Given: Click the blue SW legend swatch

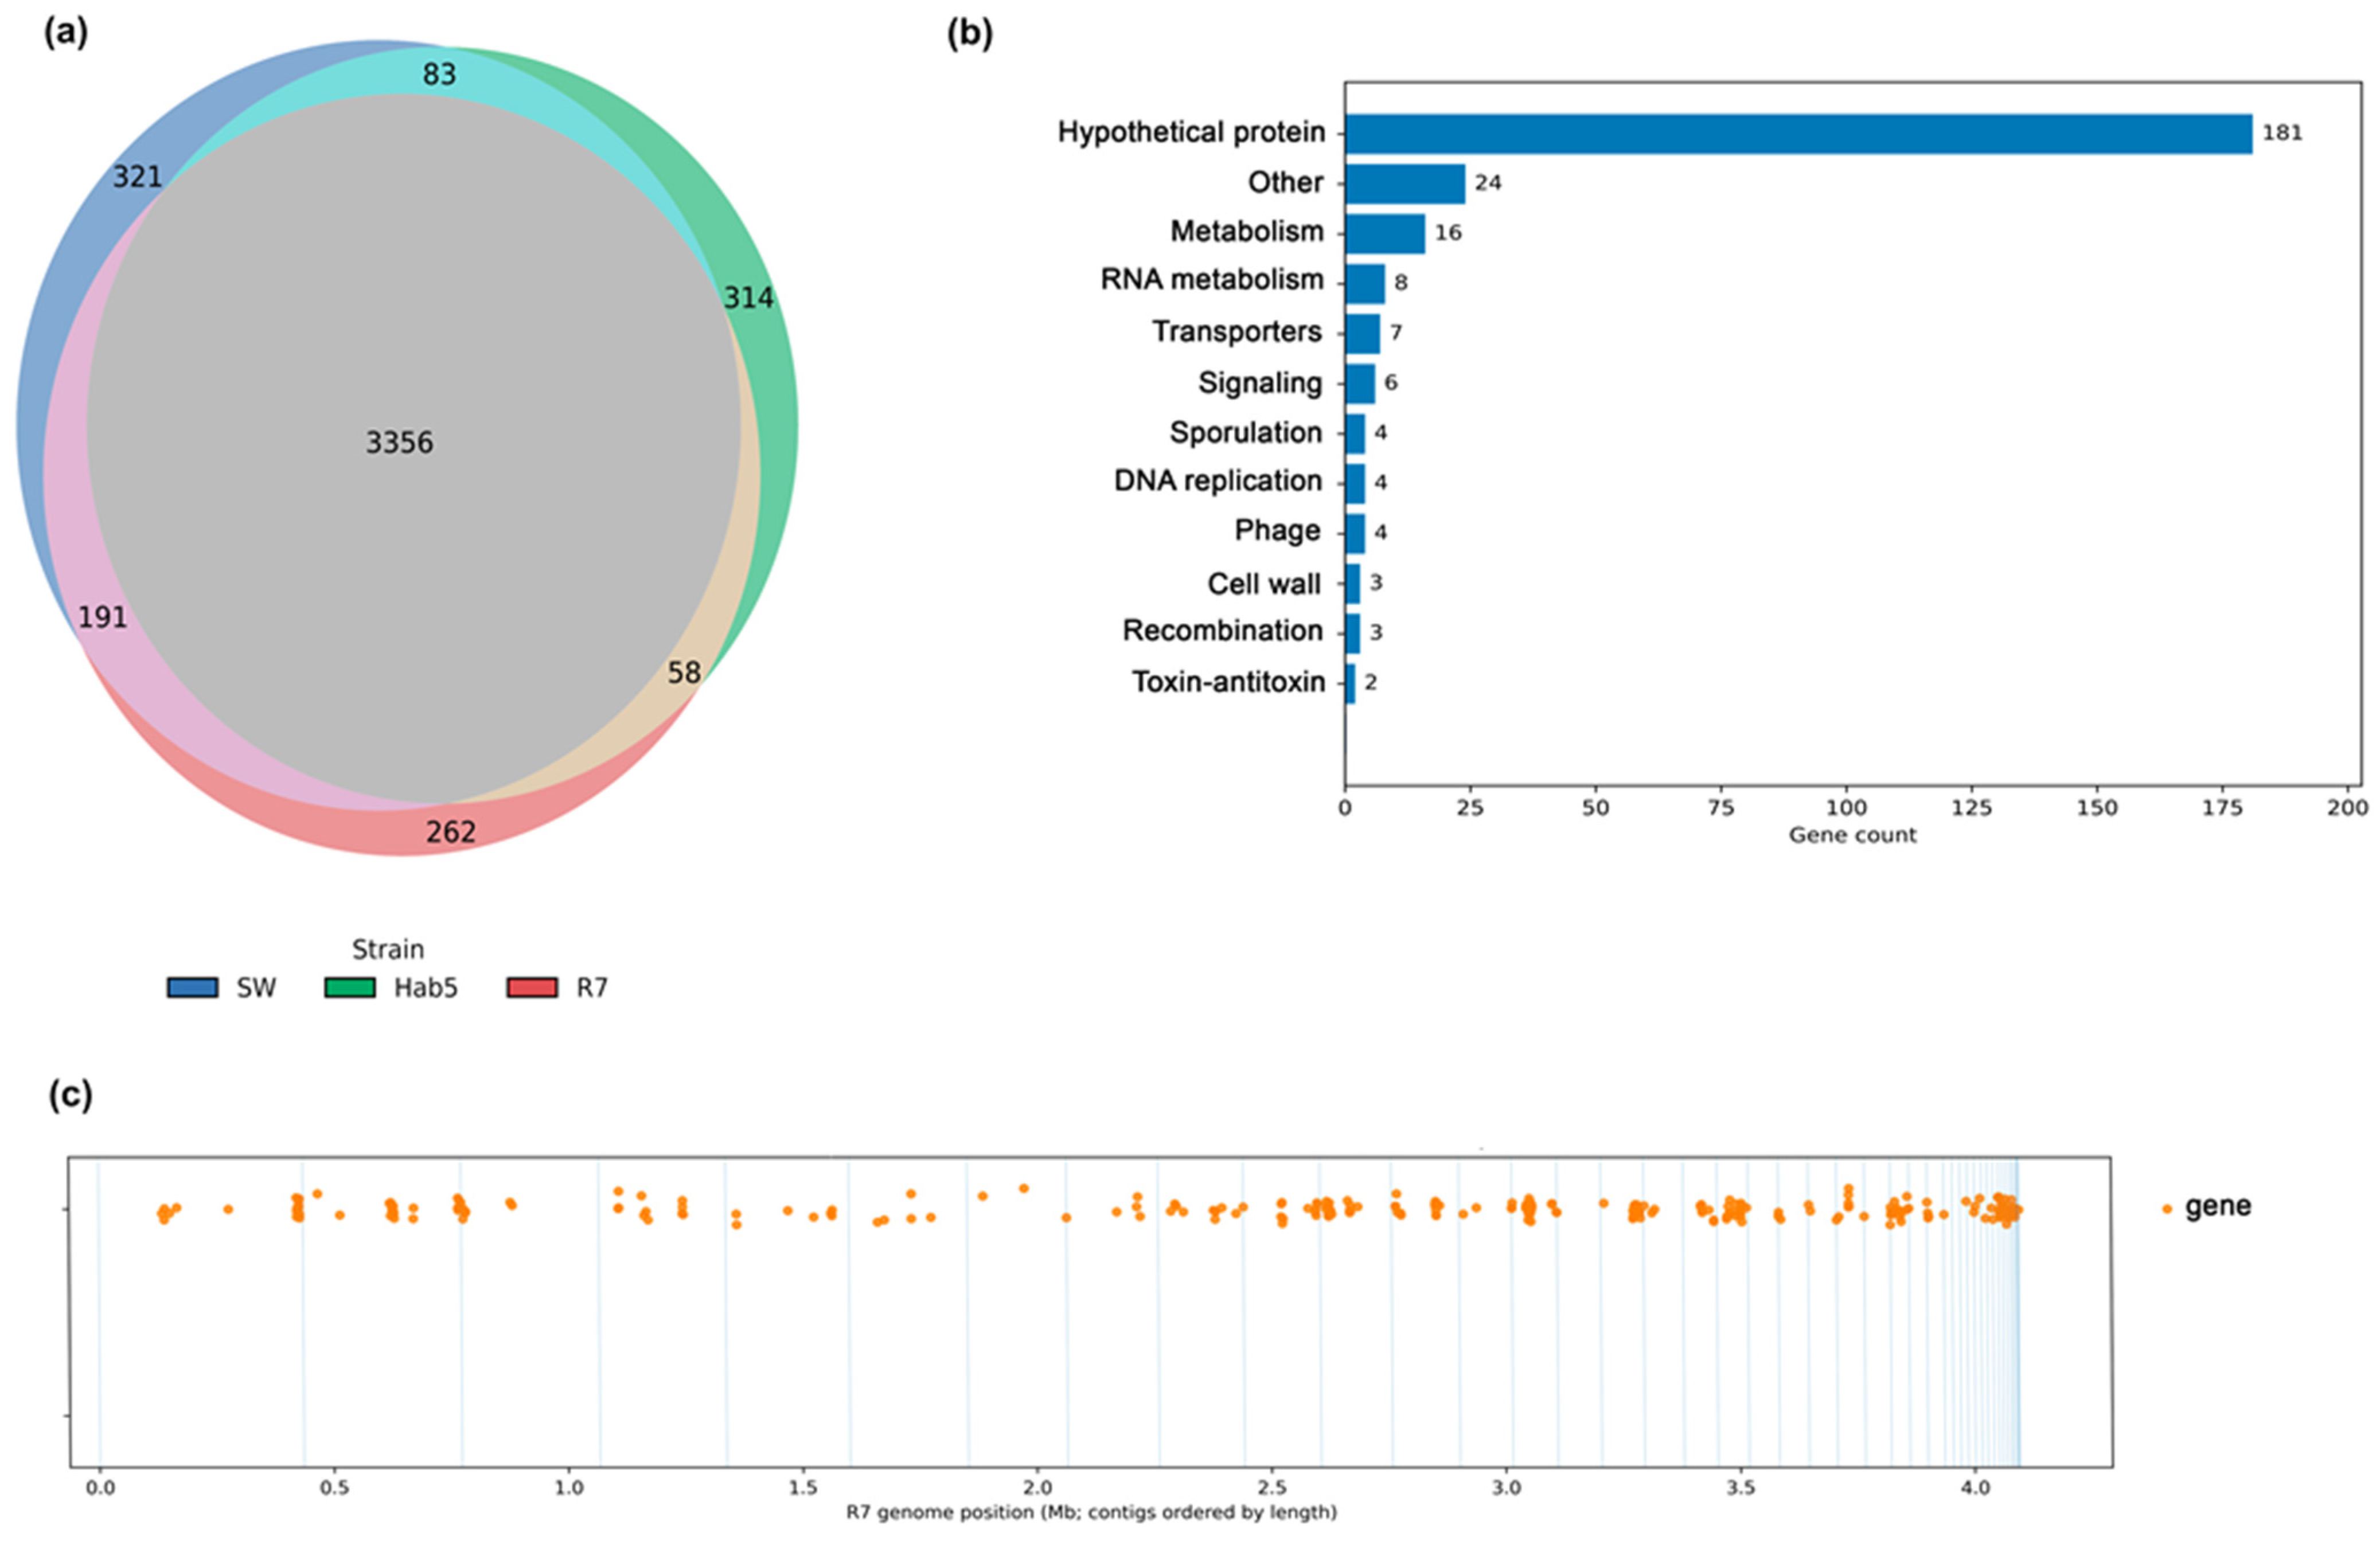Looking at the screenshot, I should coord(192,988).
